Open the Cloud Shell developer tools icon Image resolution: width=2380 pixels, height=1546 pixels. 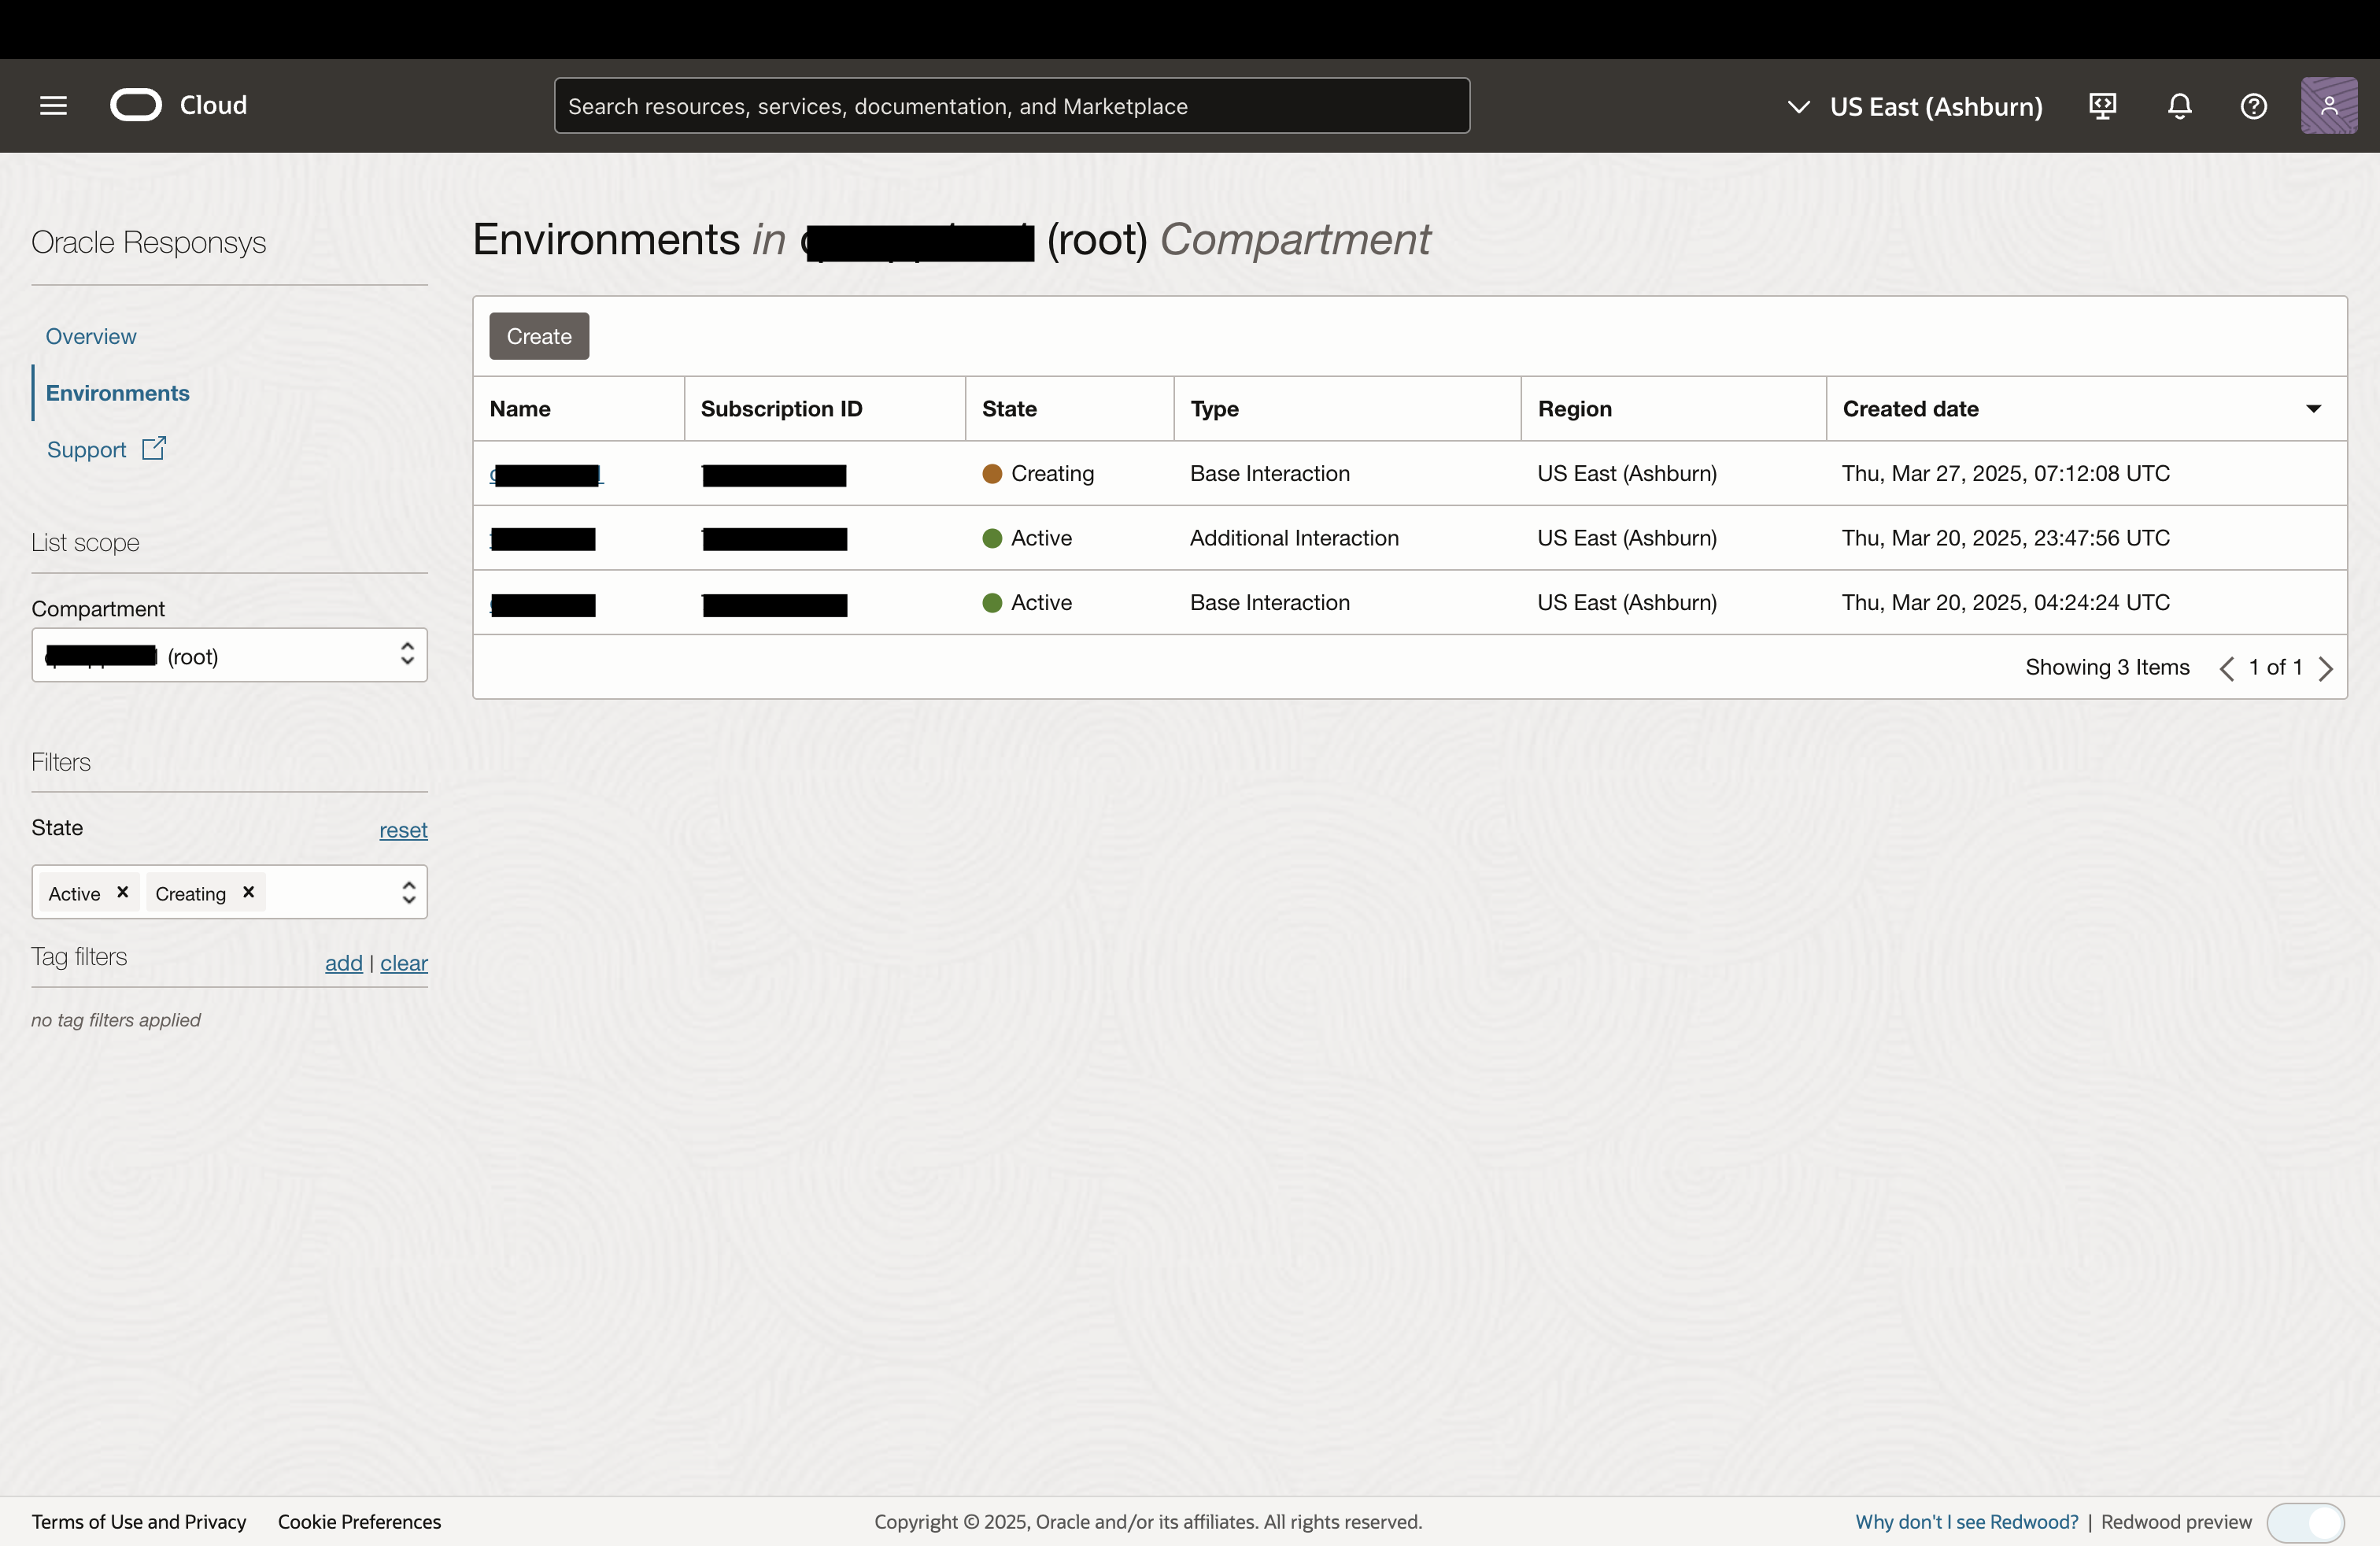[2102, 106]
